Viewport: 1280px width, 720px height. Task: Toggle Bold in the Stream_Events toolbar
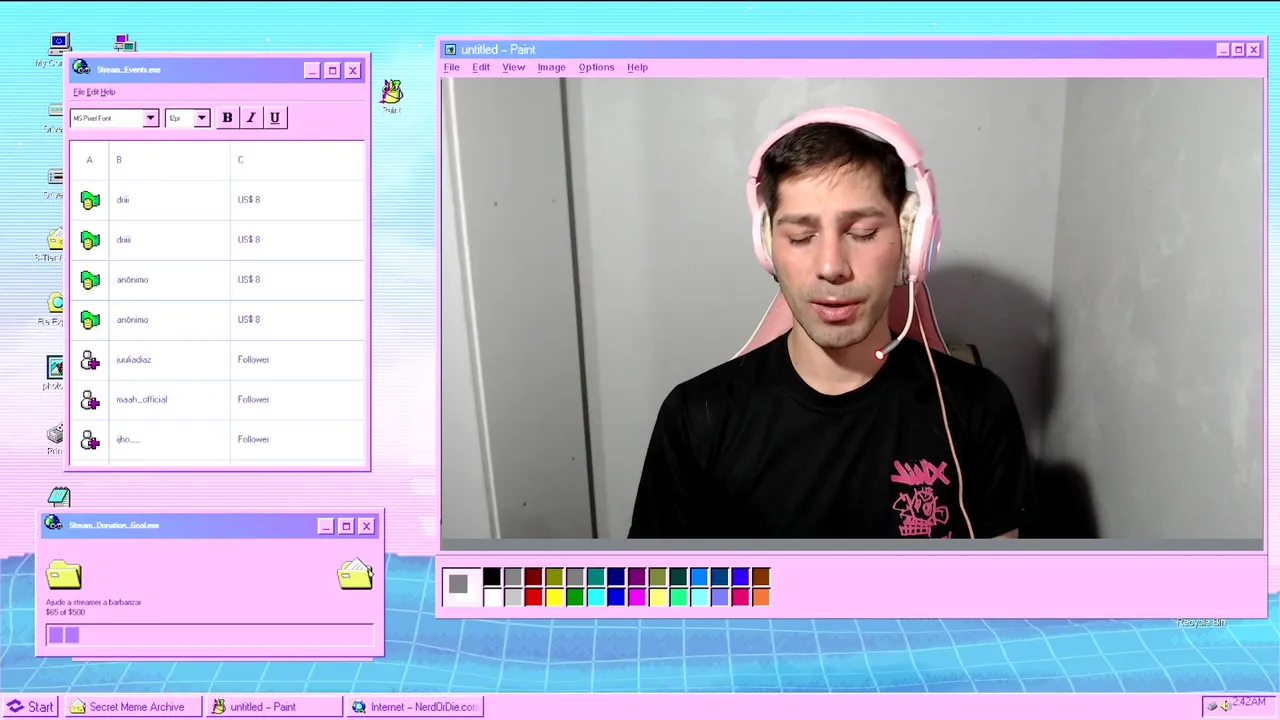[x=227, y=118]
